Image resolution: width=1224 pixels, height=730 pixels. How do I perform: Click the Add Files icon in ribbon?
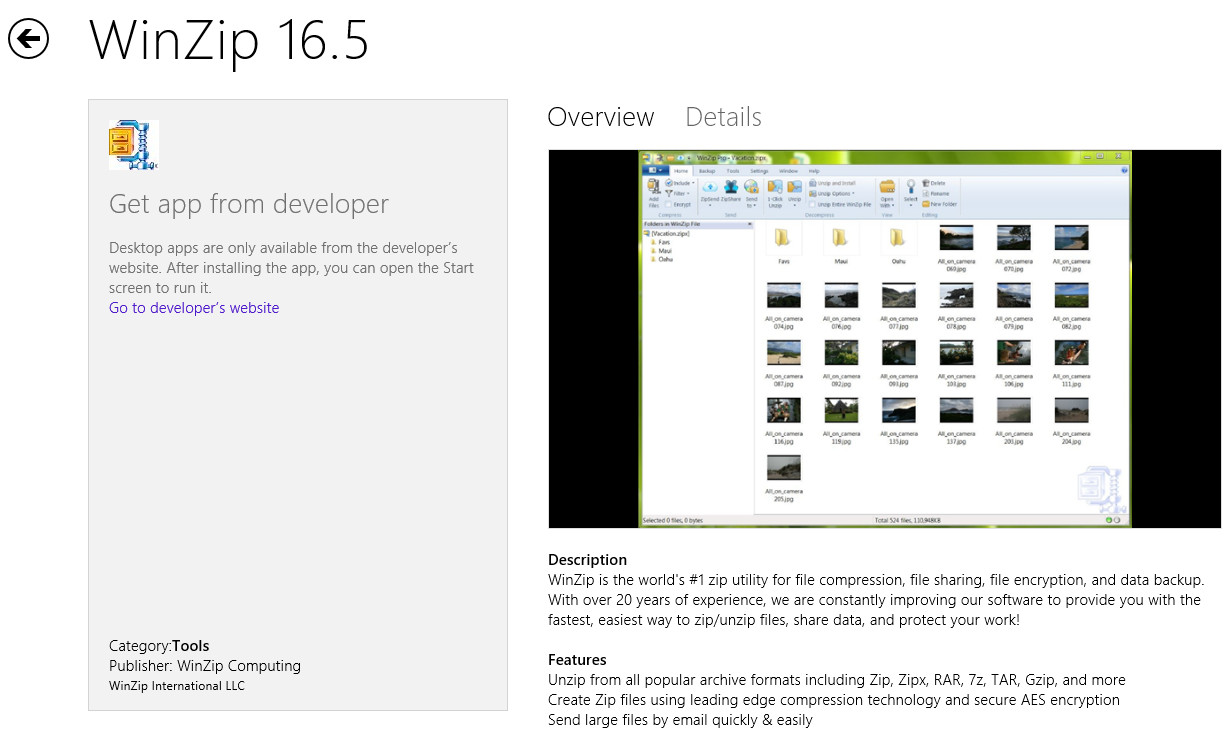[653, 188]
